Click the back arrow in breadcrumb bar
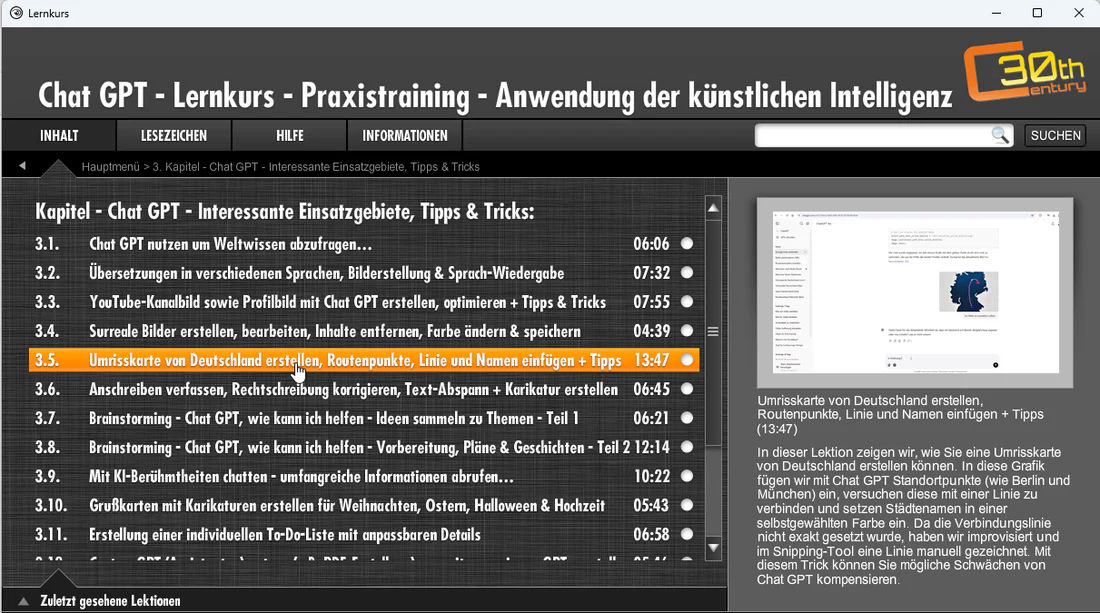 pyautogui.click(x=22, y=166)
